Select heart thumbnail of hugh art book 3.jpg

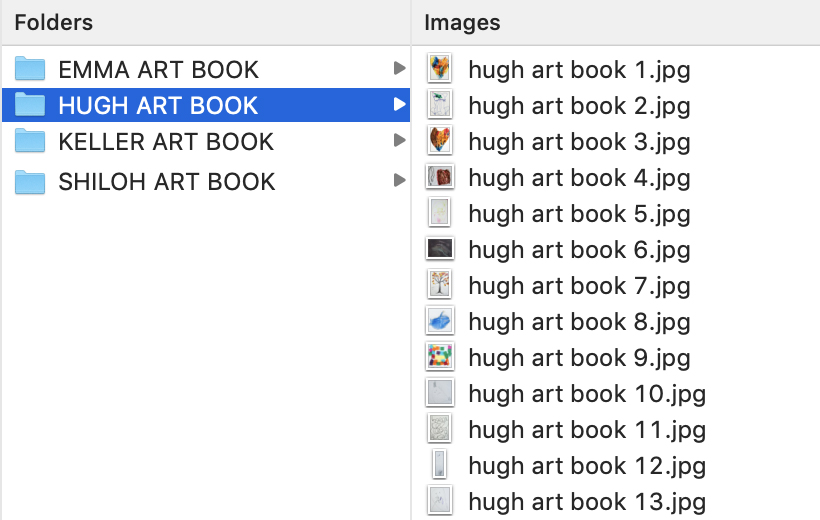(440, 141)
